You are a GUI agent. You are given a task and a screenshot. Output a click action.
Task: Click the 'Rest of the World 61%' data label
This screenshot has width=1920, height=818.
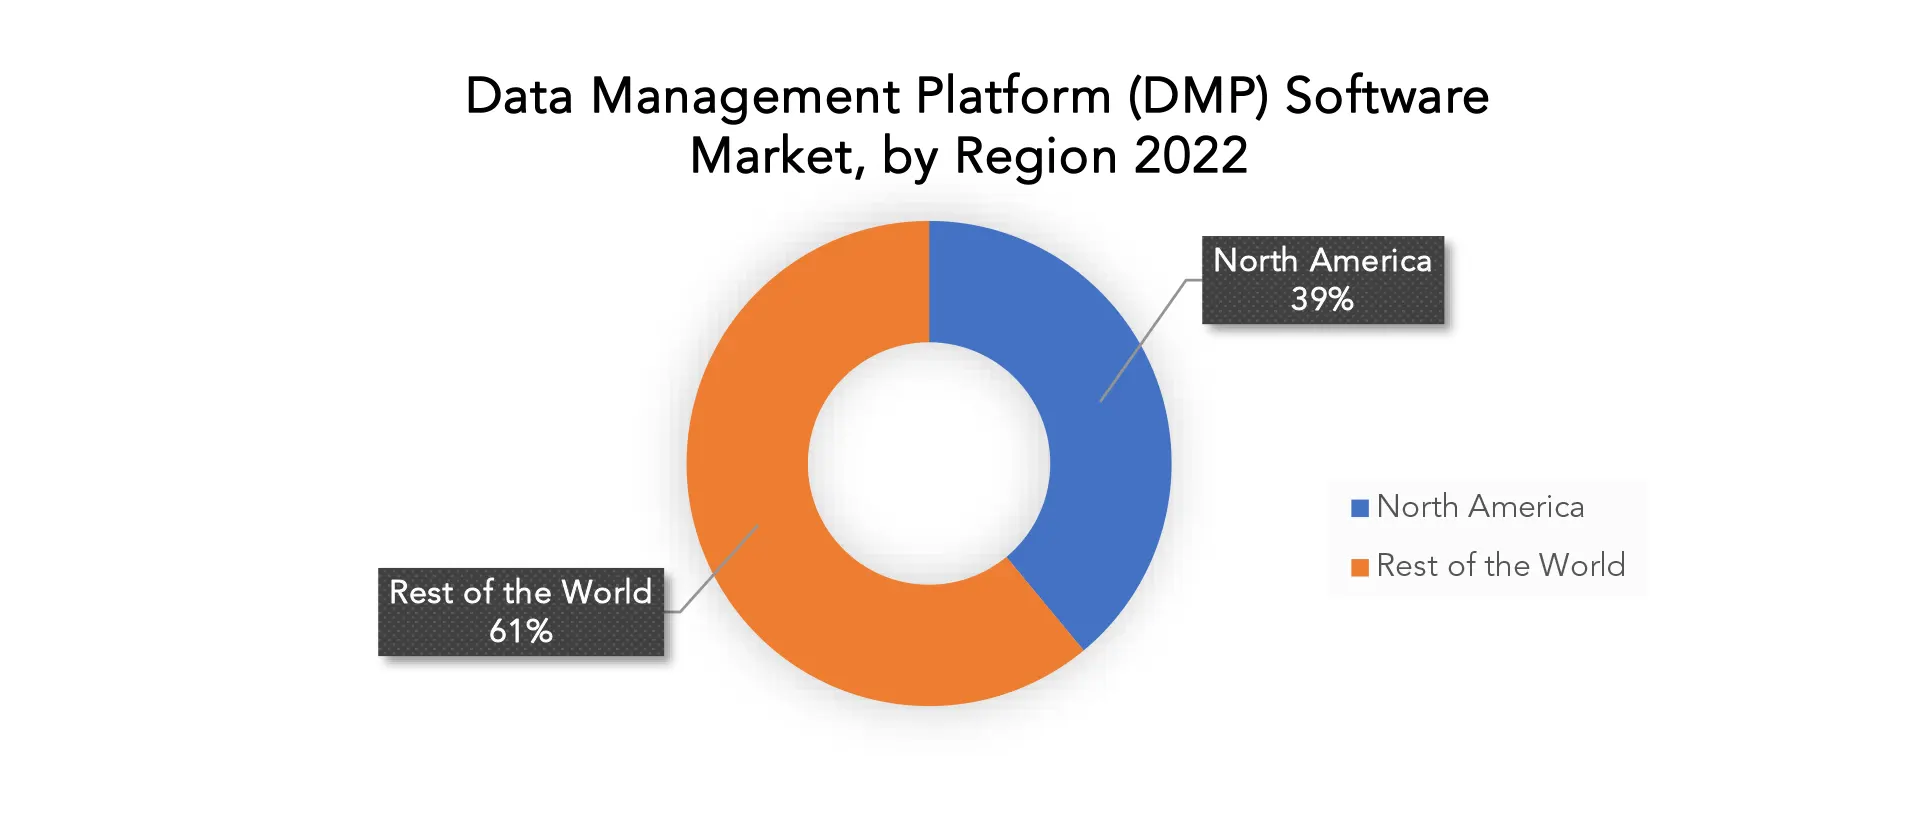[520, 612]
